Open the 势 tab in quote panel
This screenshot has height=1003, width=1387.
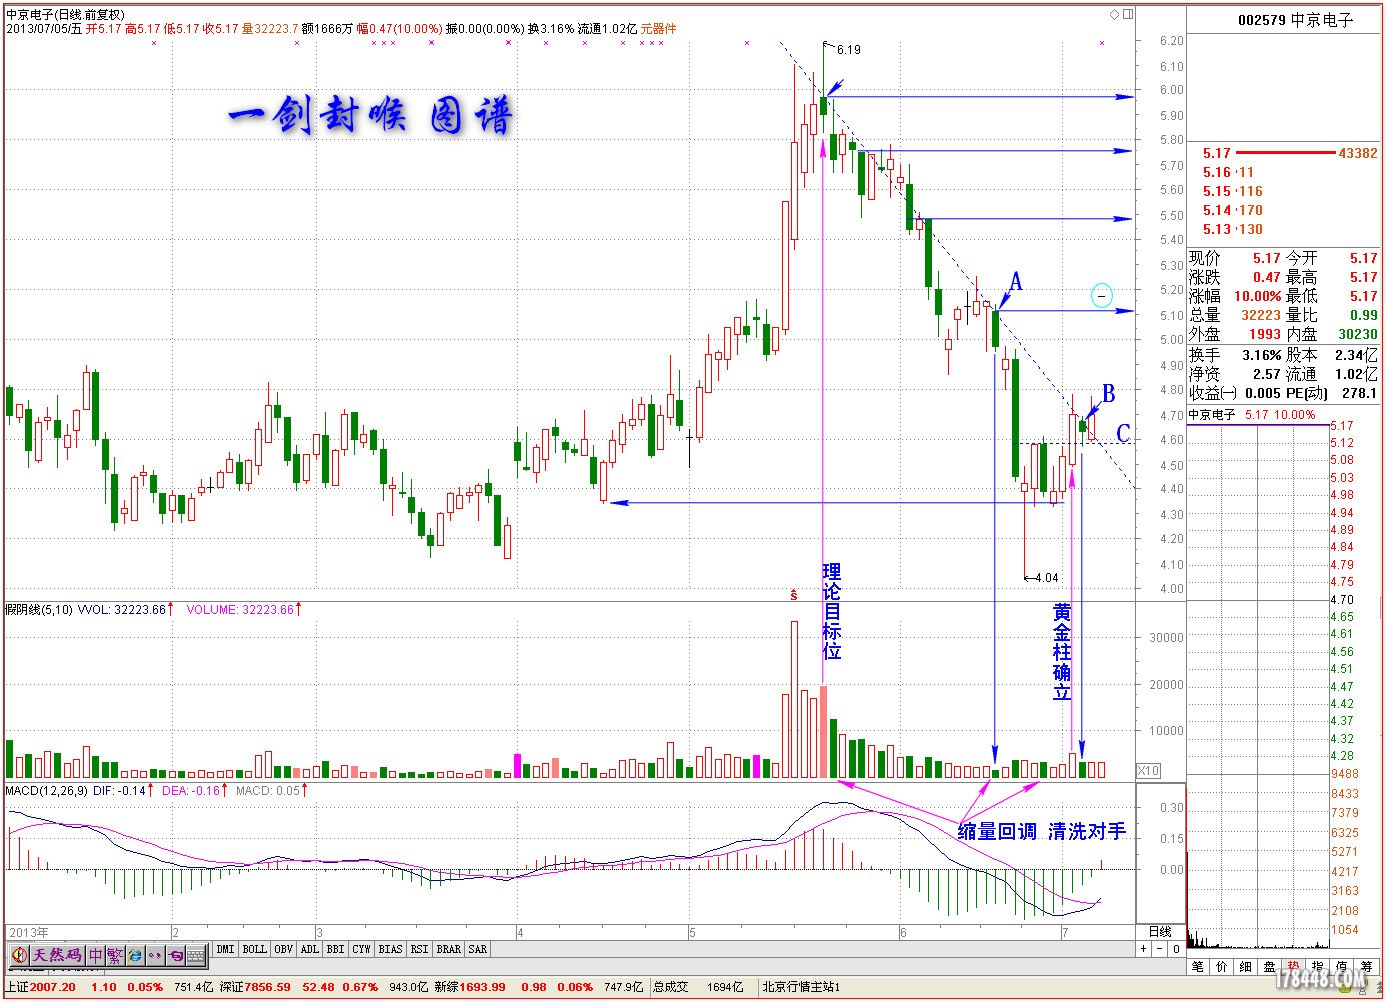point(1294,966)
